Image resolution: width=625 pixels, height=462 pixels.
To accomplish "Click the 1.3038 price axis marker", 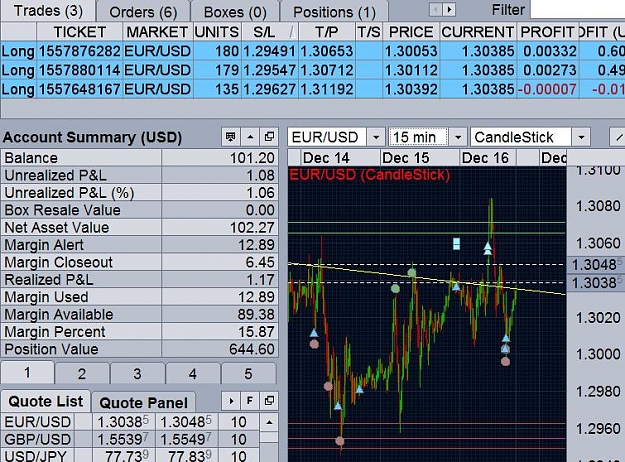I will 596,283.
